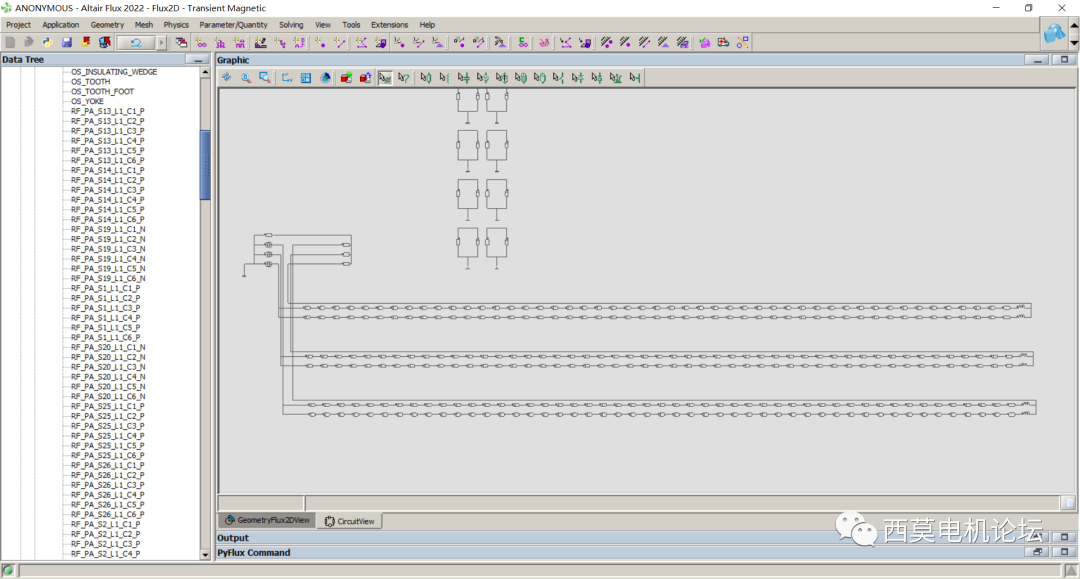Image resolution: width=1080 pixels, height=579 pixels.
Task: Switch to the GeometryFlux2DView tab
Action: (x=267, y=520)
